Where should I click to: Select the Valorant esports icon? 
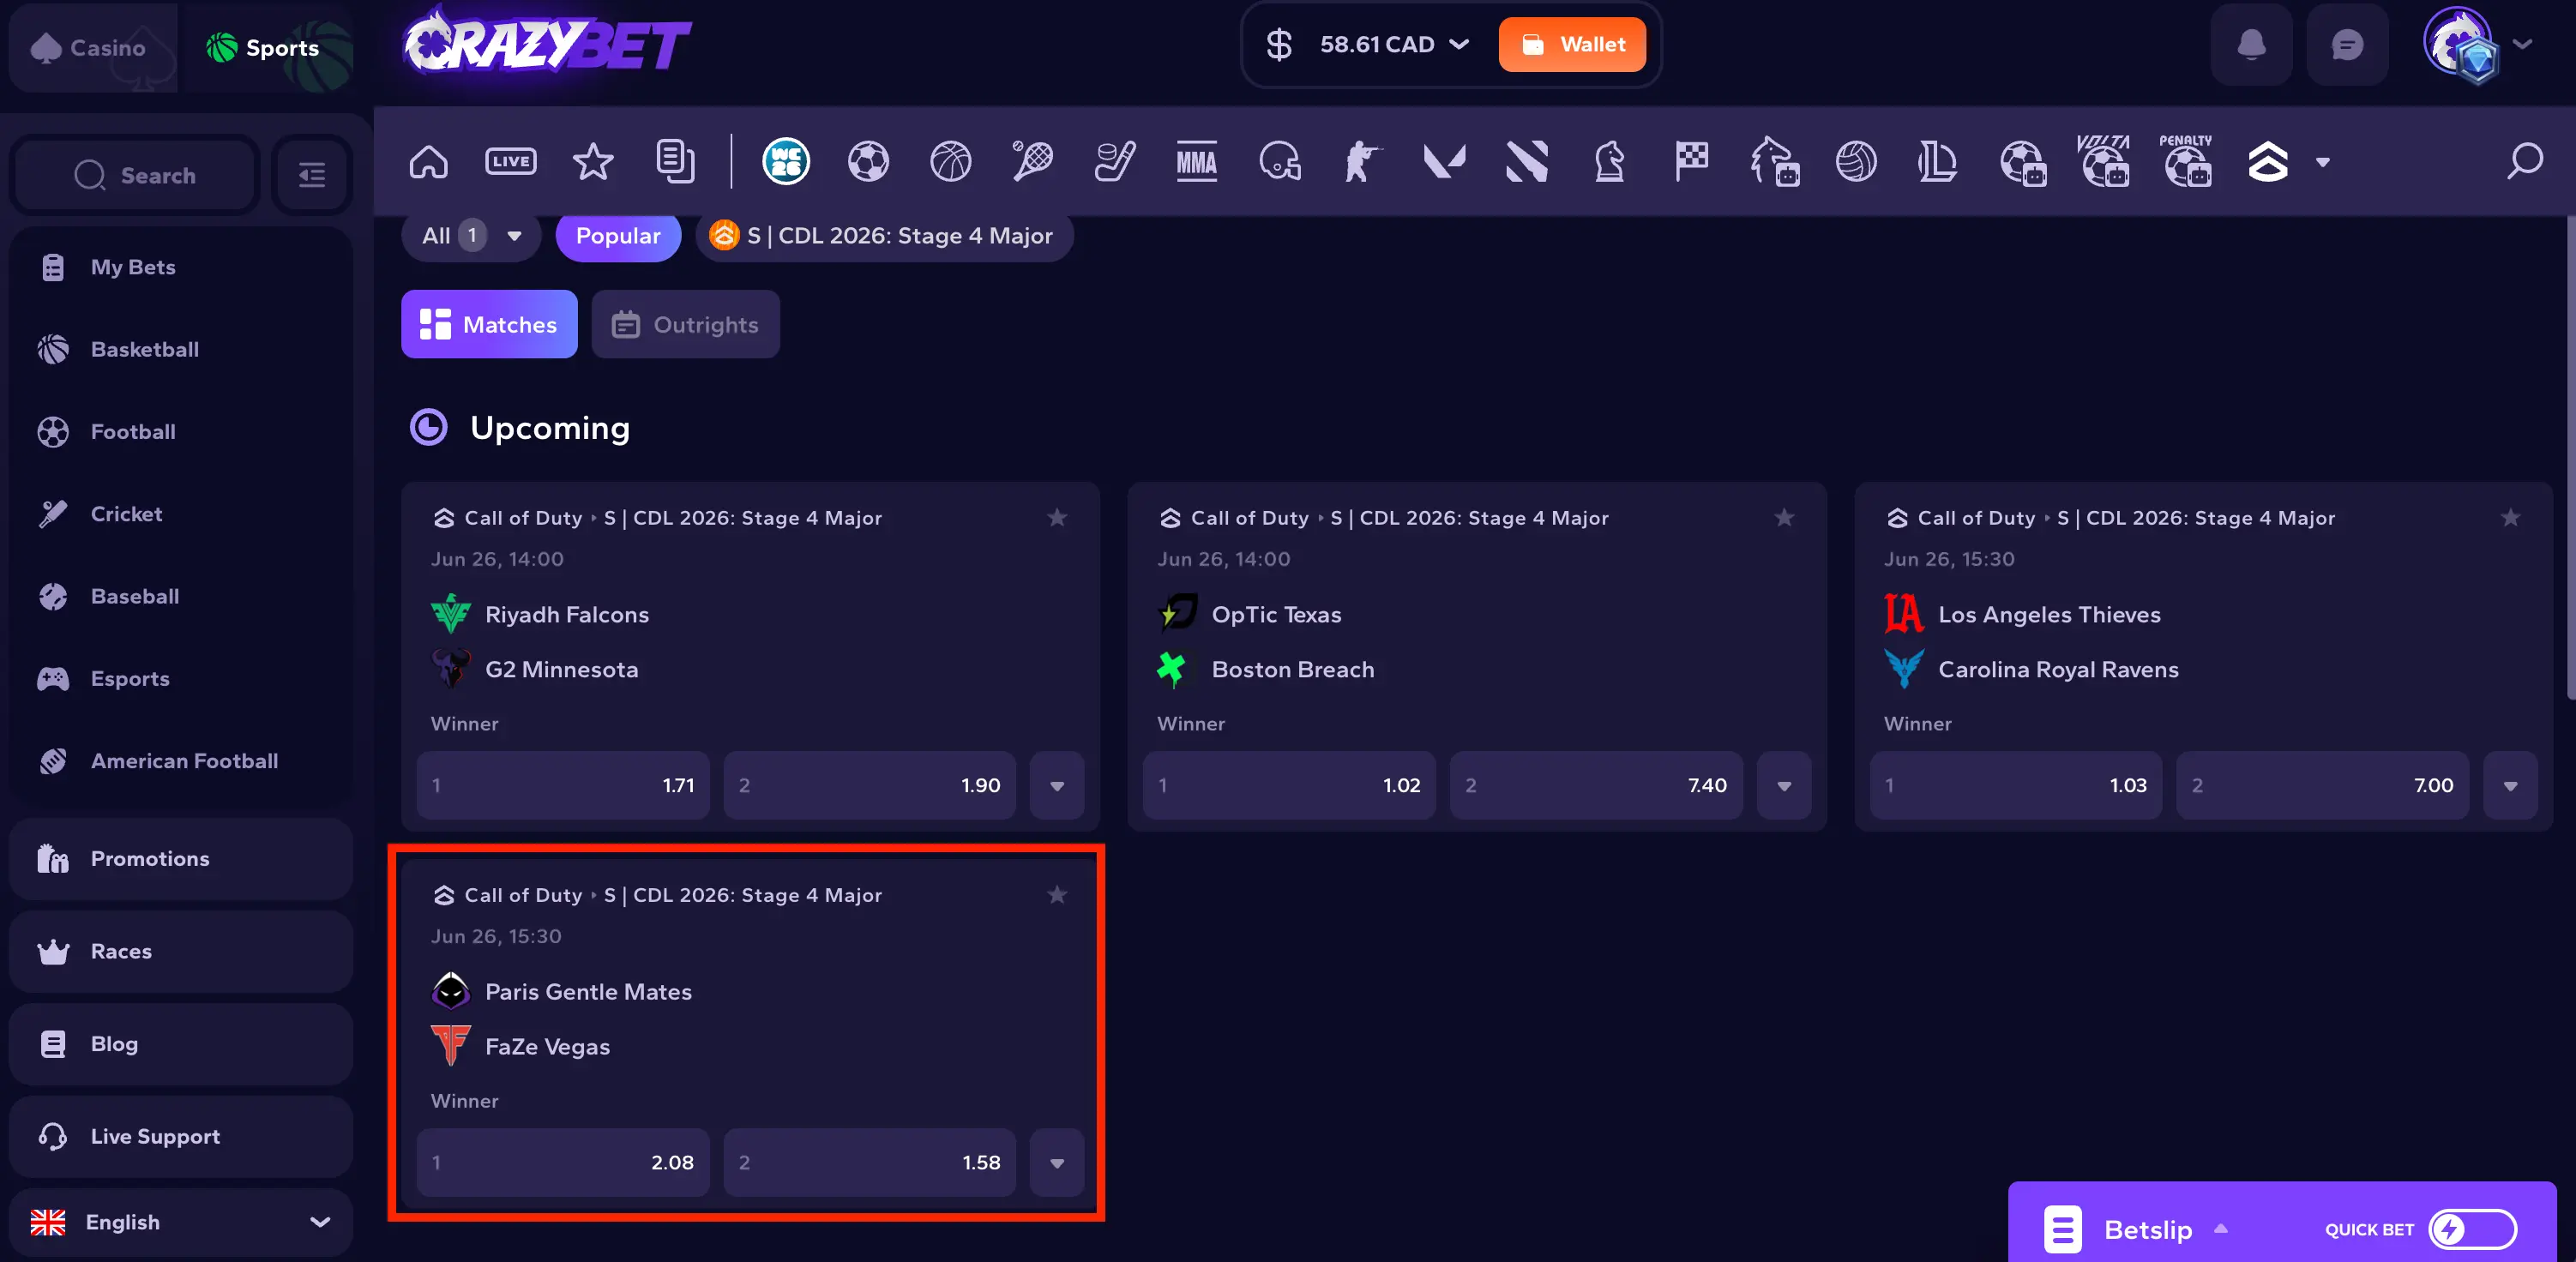1444,161
